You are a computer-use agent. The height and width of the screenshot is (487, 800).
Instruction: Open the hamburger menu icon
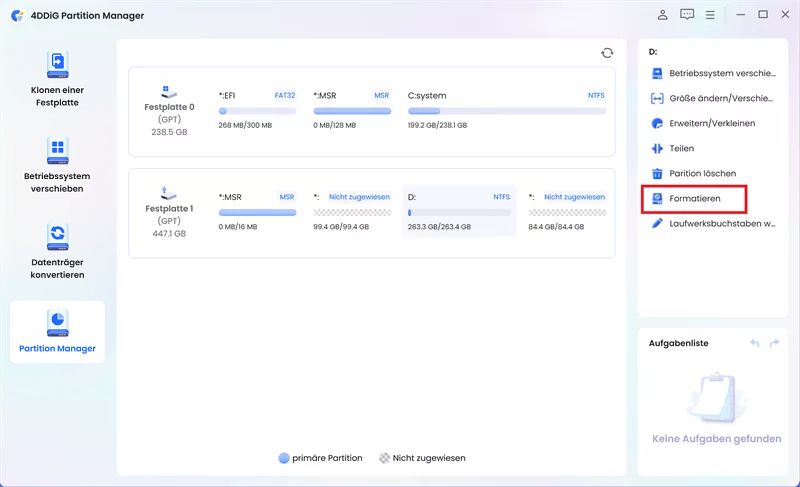tap(710, 15)
